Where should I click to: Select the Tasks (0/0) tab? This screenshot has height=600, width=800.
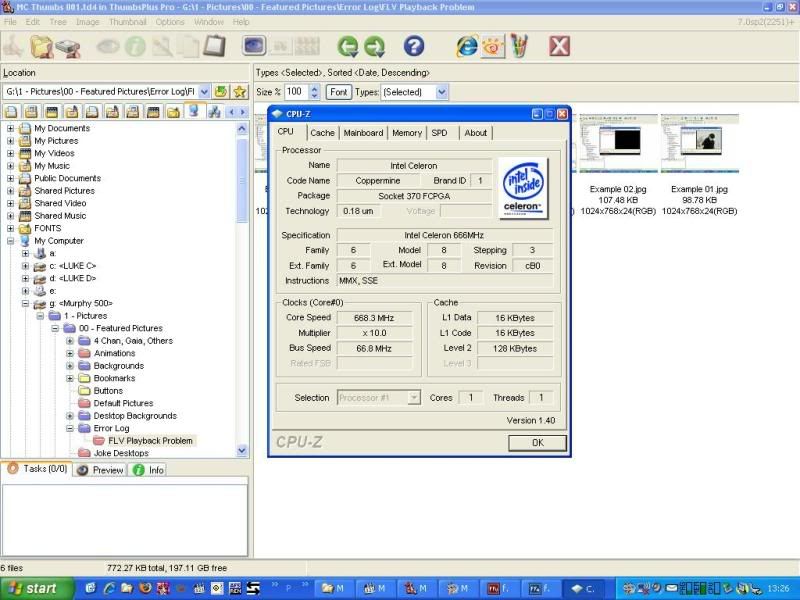point(37,468)
